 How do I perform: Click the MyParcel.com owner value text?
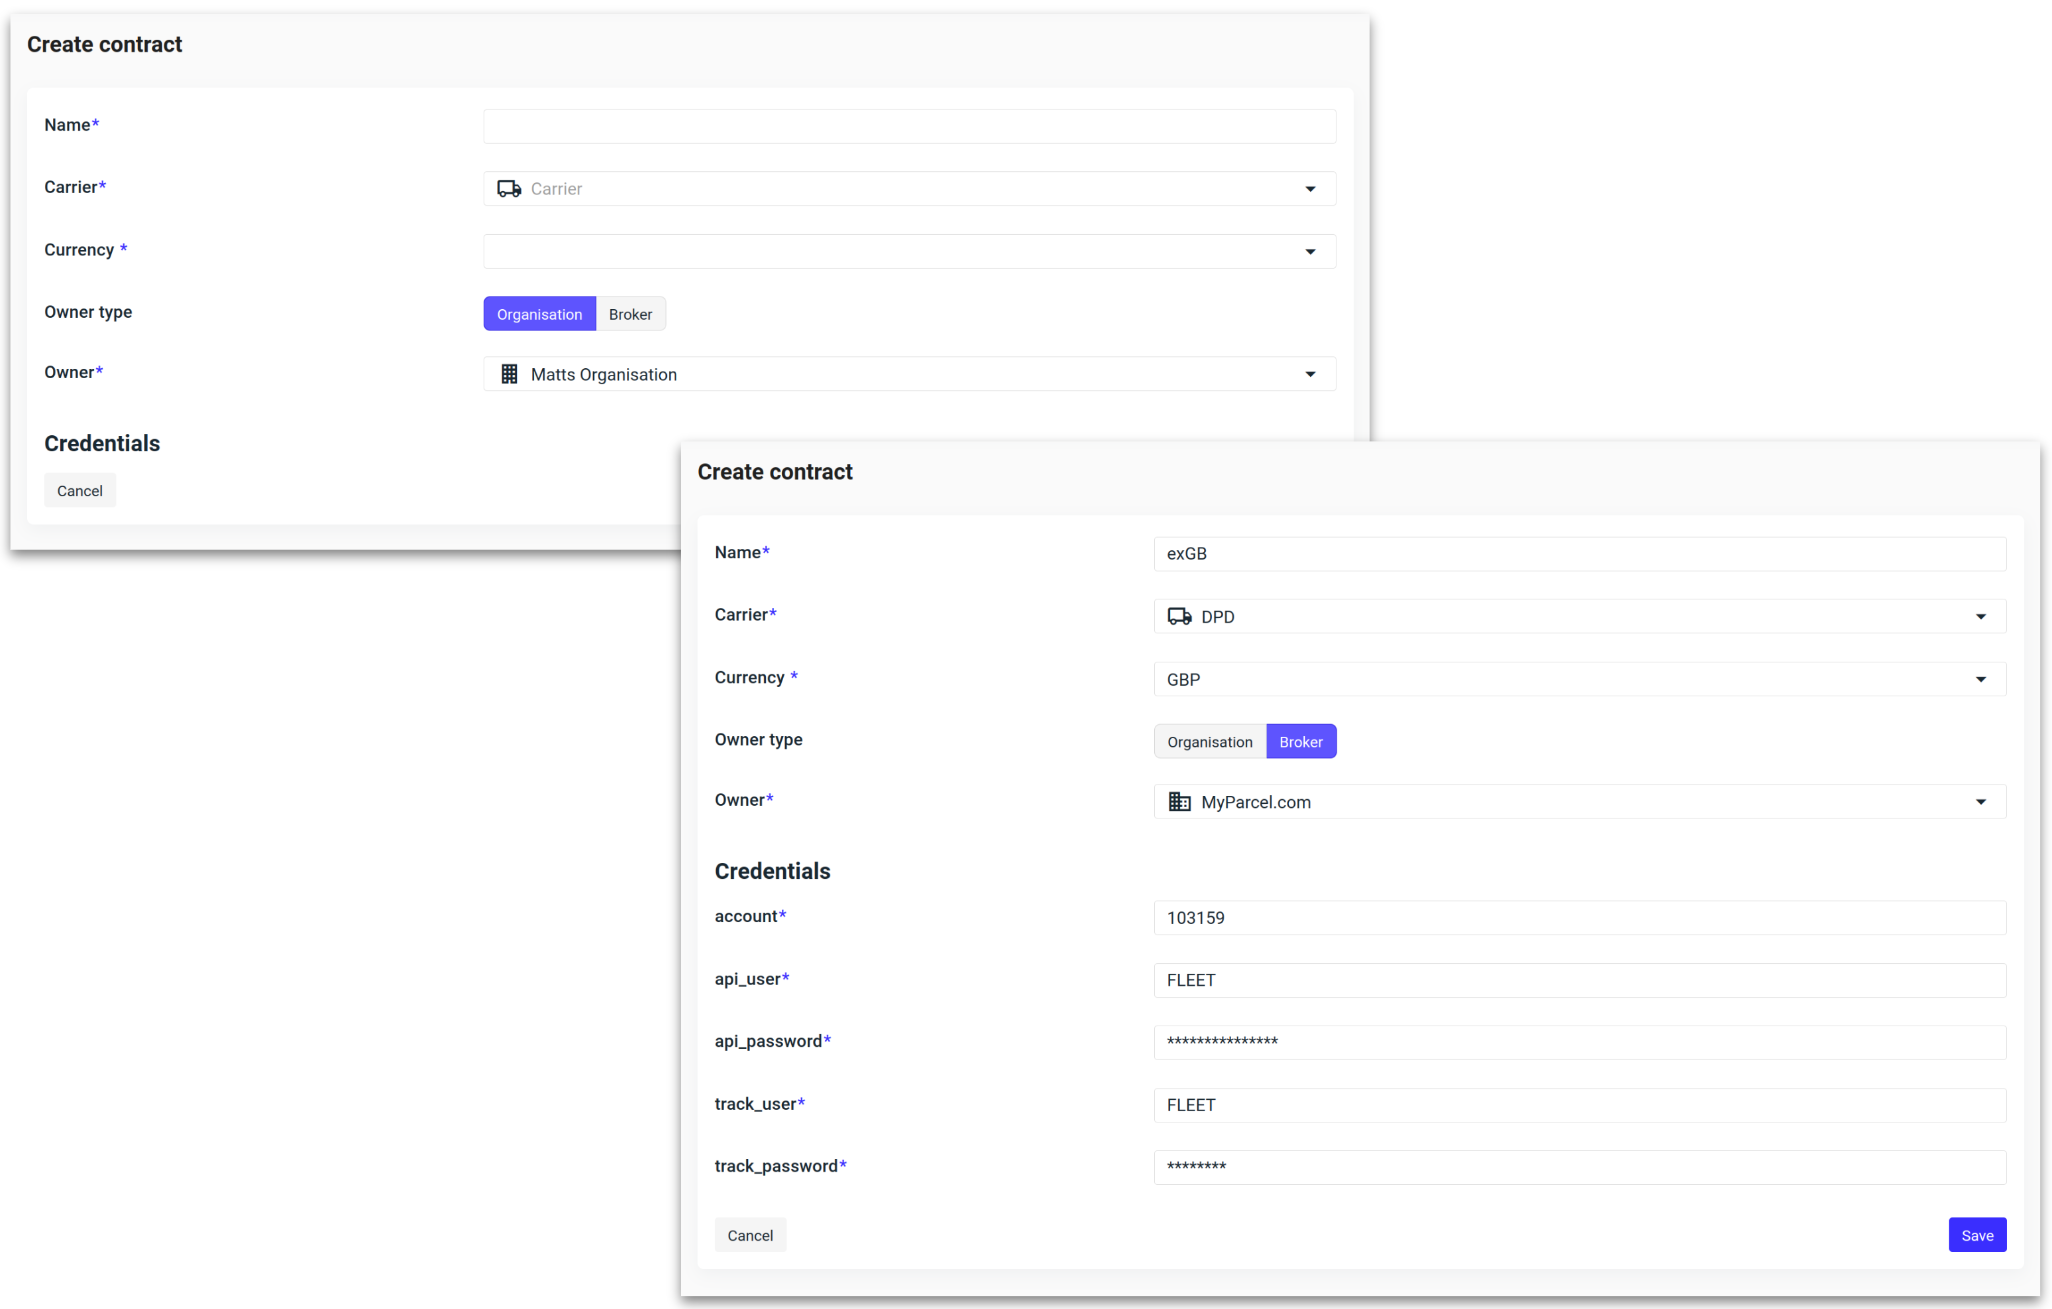(x=1256, y=802)
